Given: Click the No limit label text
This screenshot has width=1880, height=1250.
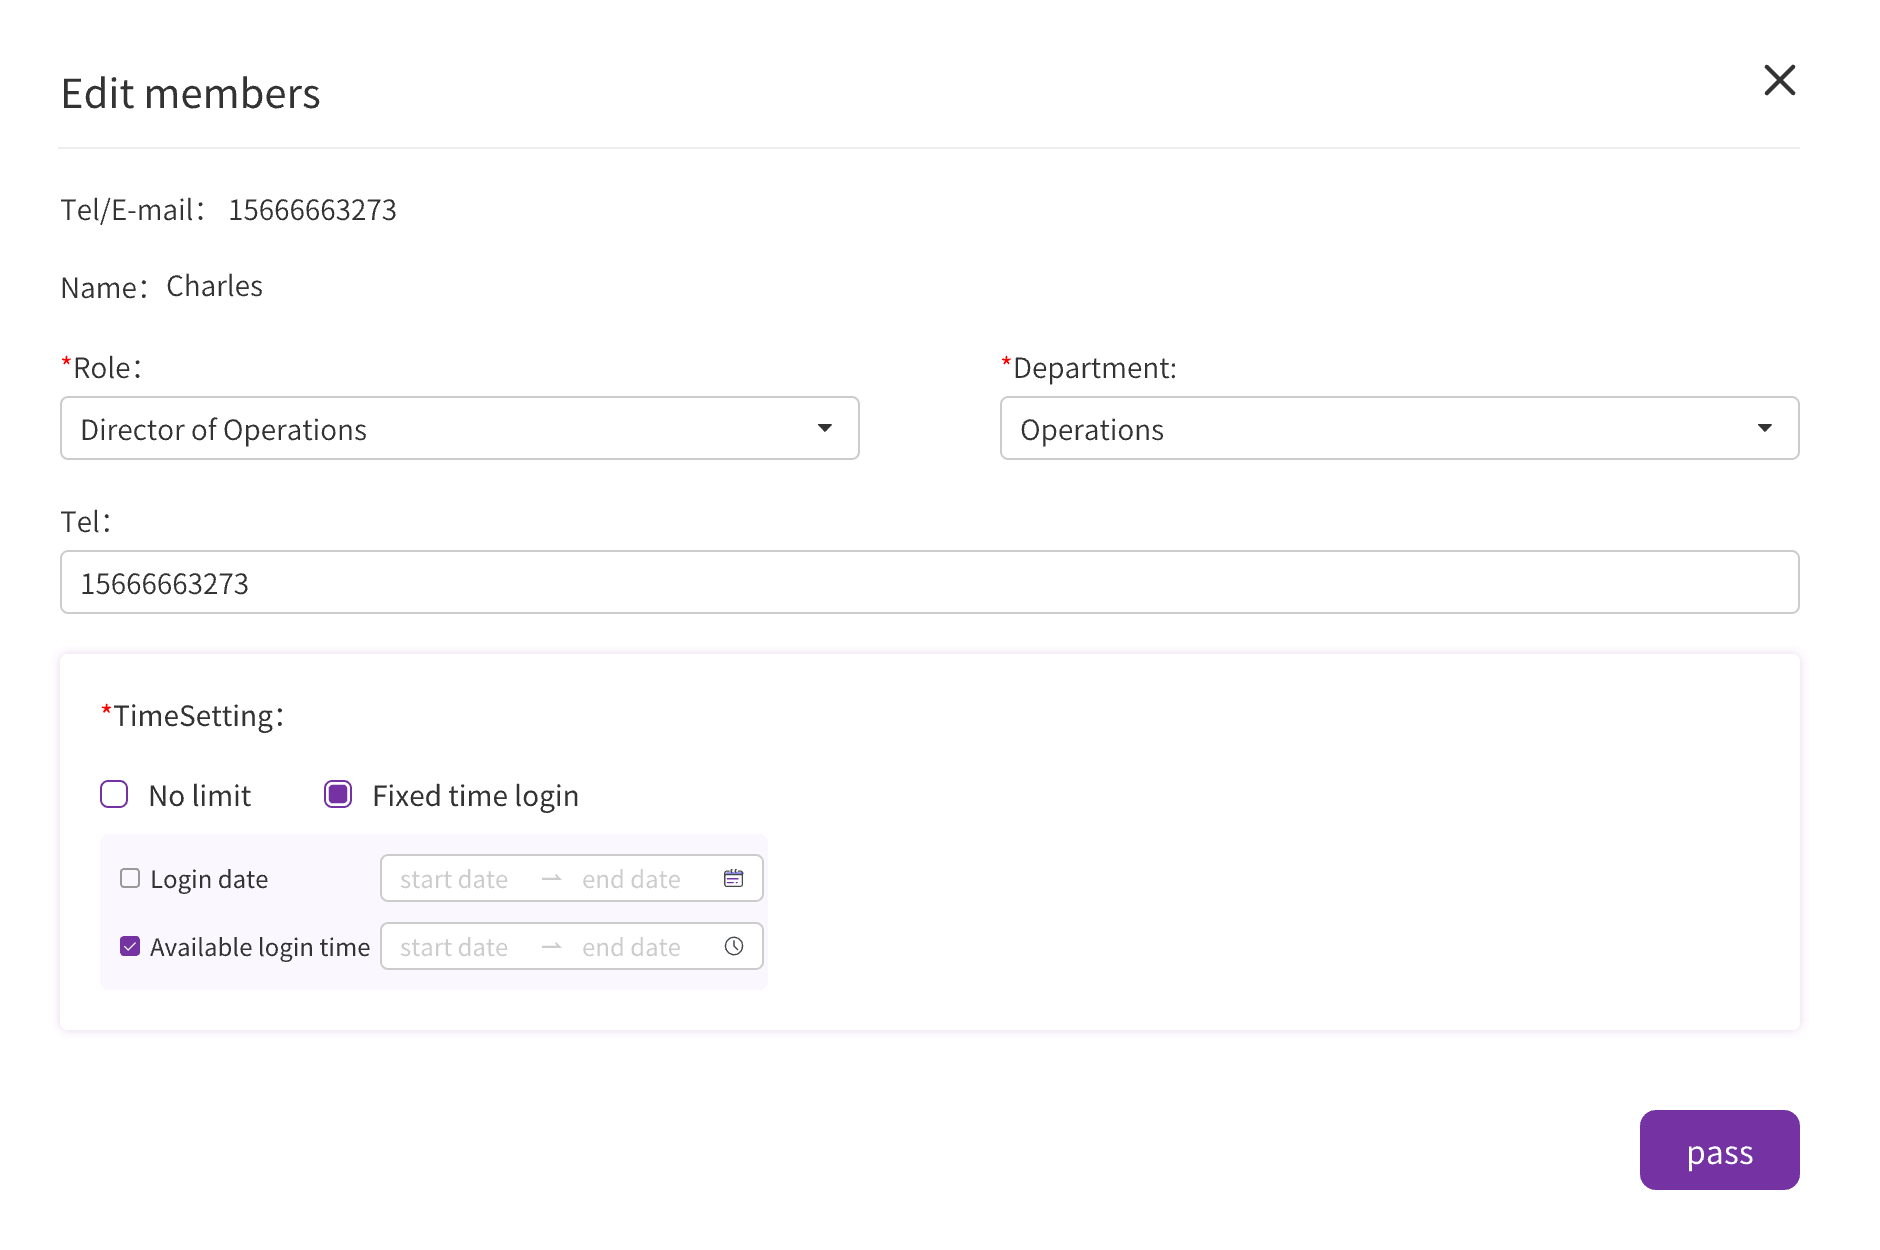Looking at the screenshot, I should click(199, 796).
